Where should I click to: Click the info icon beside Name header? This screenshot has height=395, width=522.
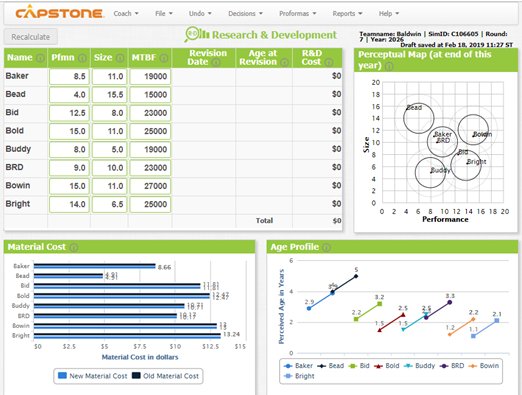tap(40, 58)
